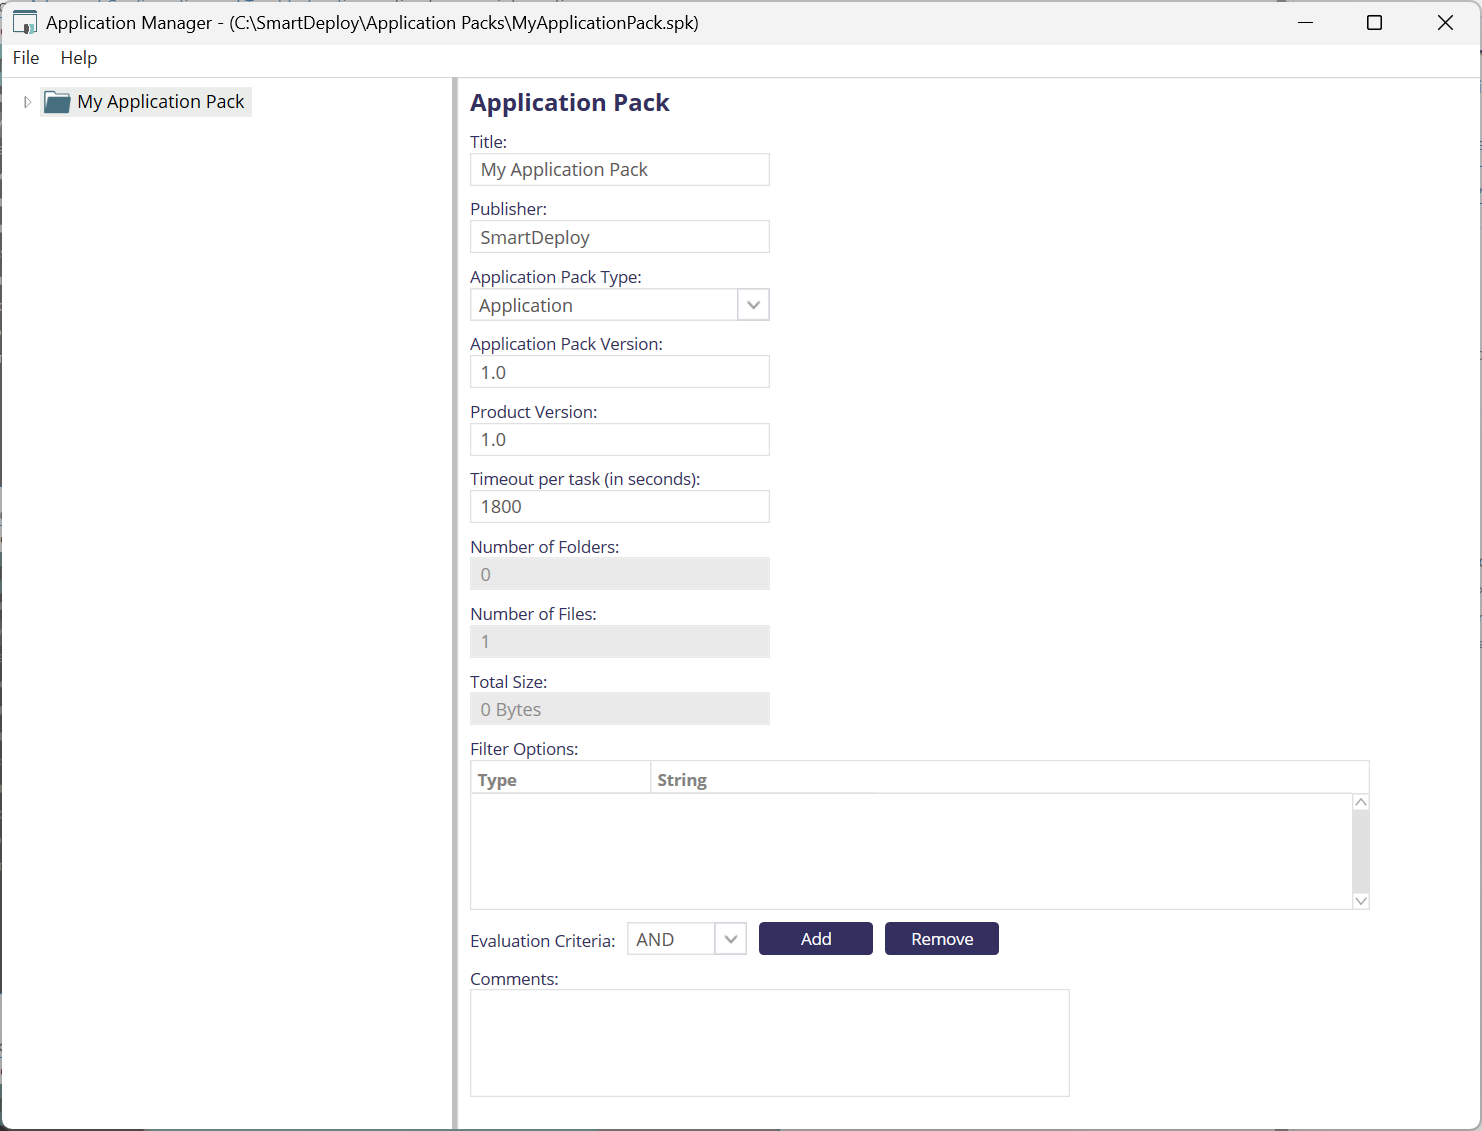
Task: Expand the My Application Pack tree node
Action: tap(27, 102)
